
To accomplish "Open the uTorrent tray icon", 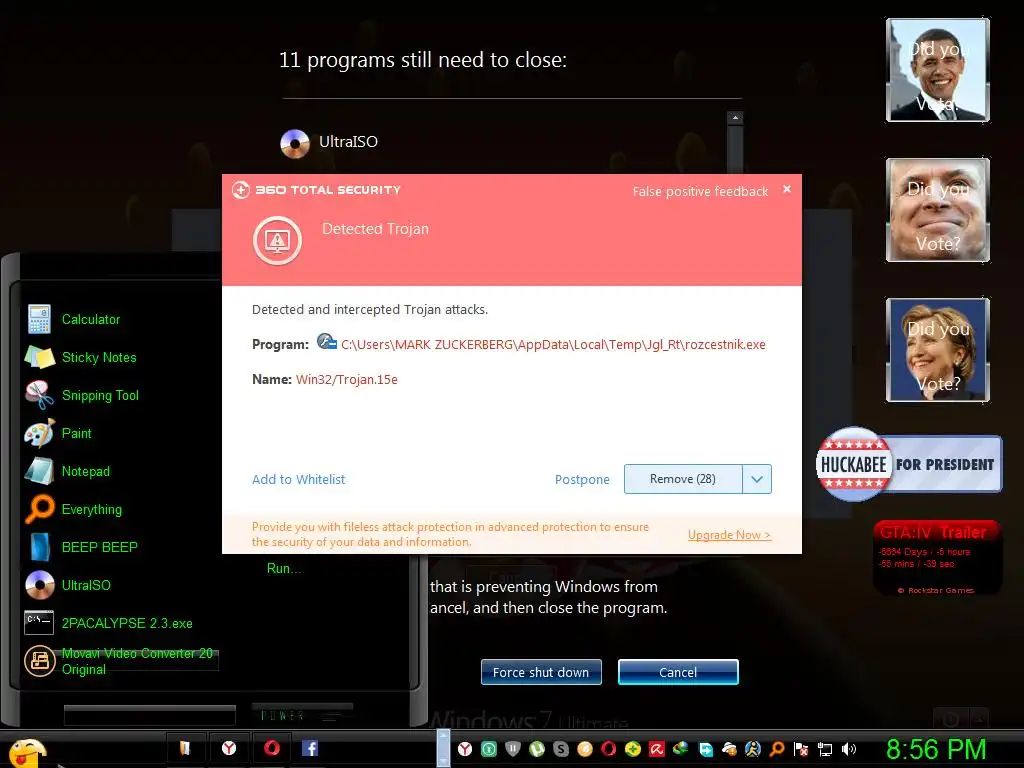I will click(x=537, y=749).
